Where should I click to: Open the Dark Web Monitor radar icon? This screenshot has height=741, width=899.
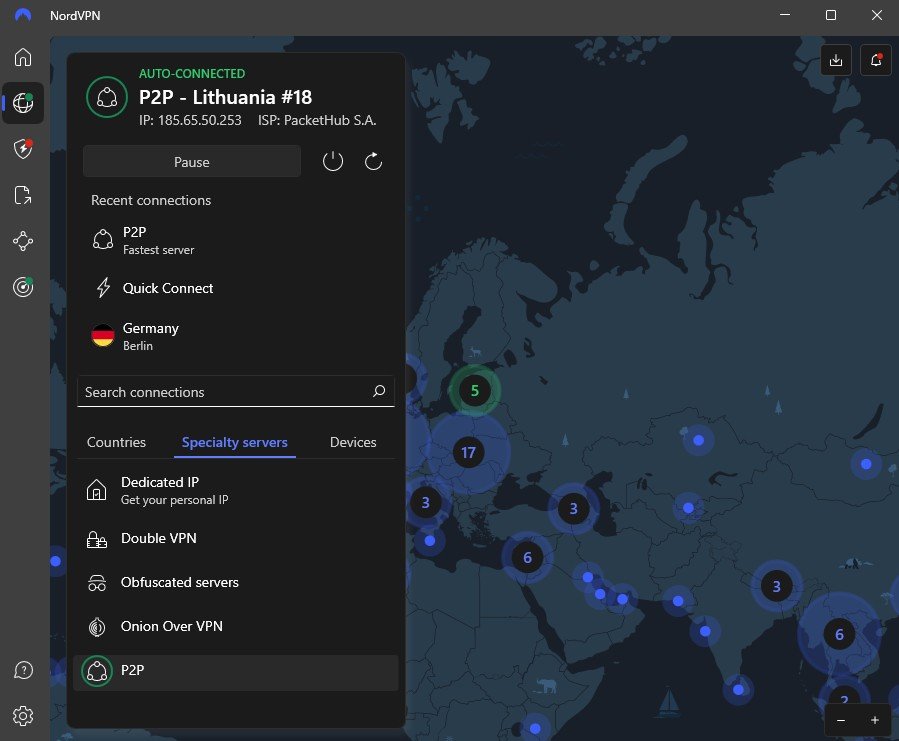(23, 287)
